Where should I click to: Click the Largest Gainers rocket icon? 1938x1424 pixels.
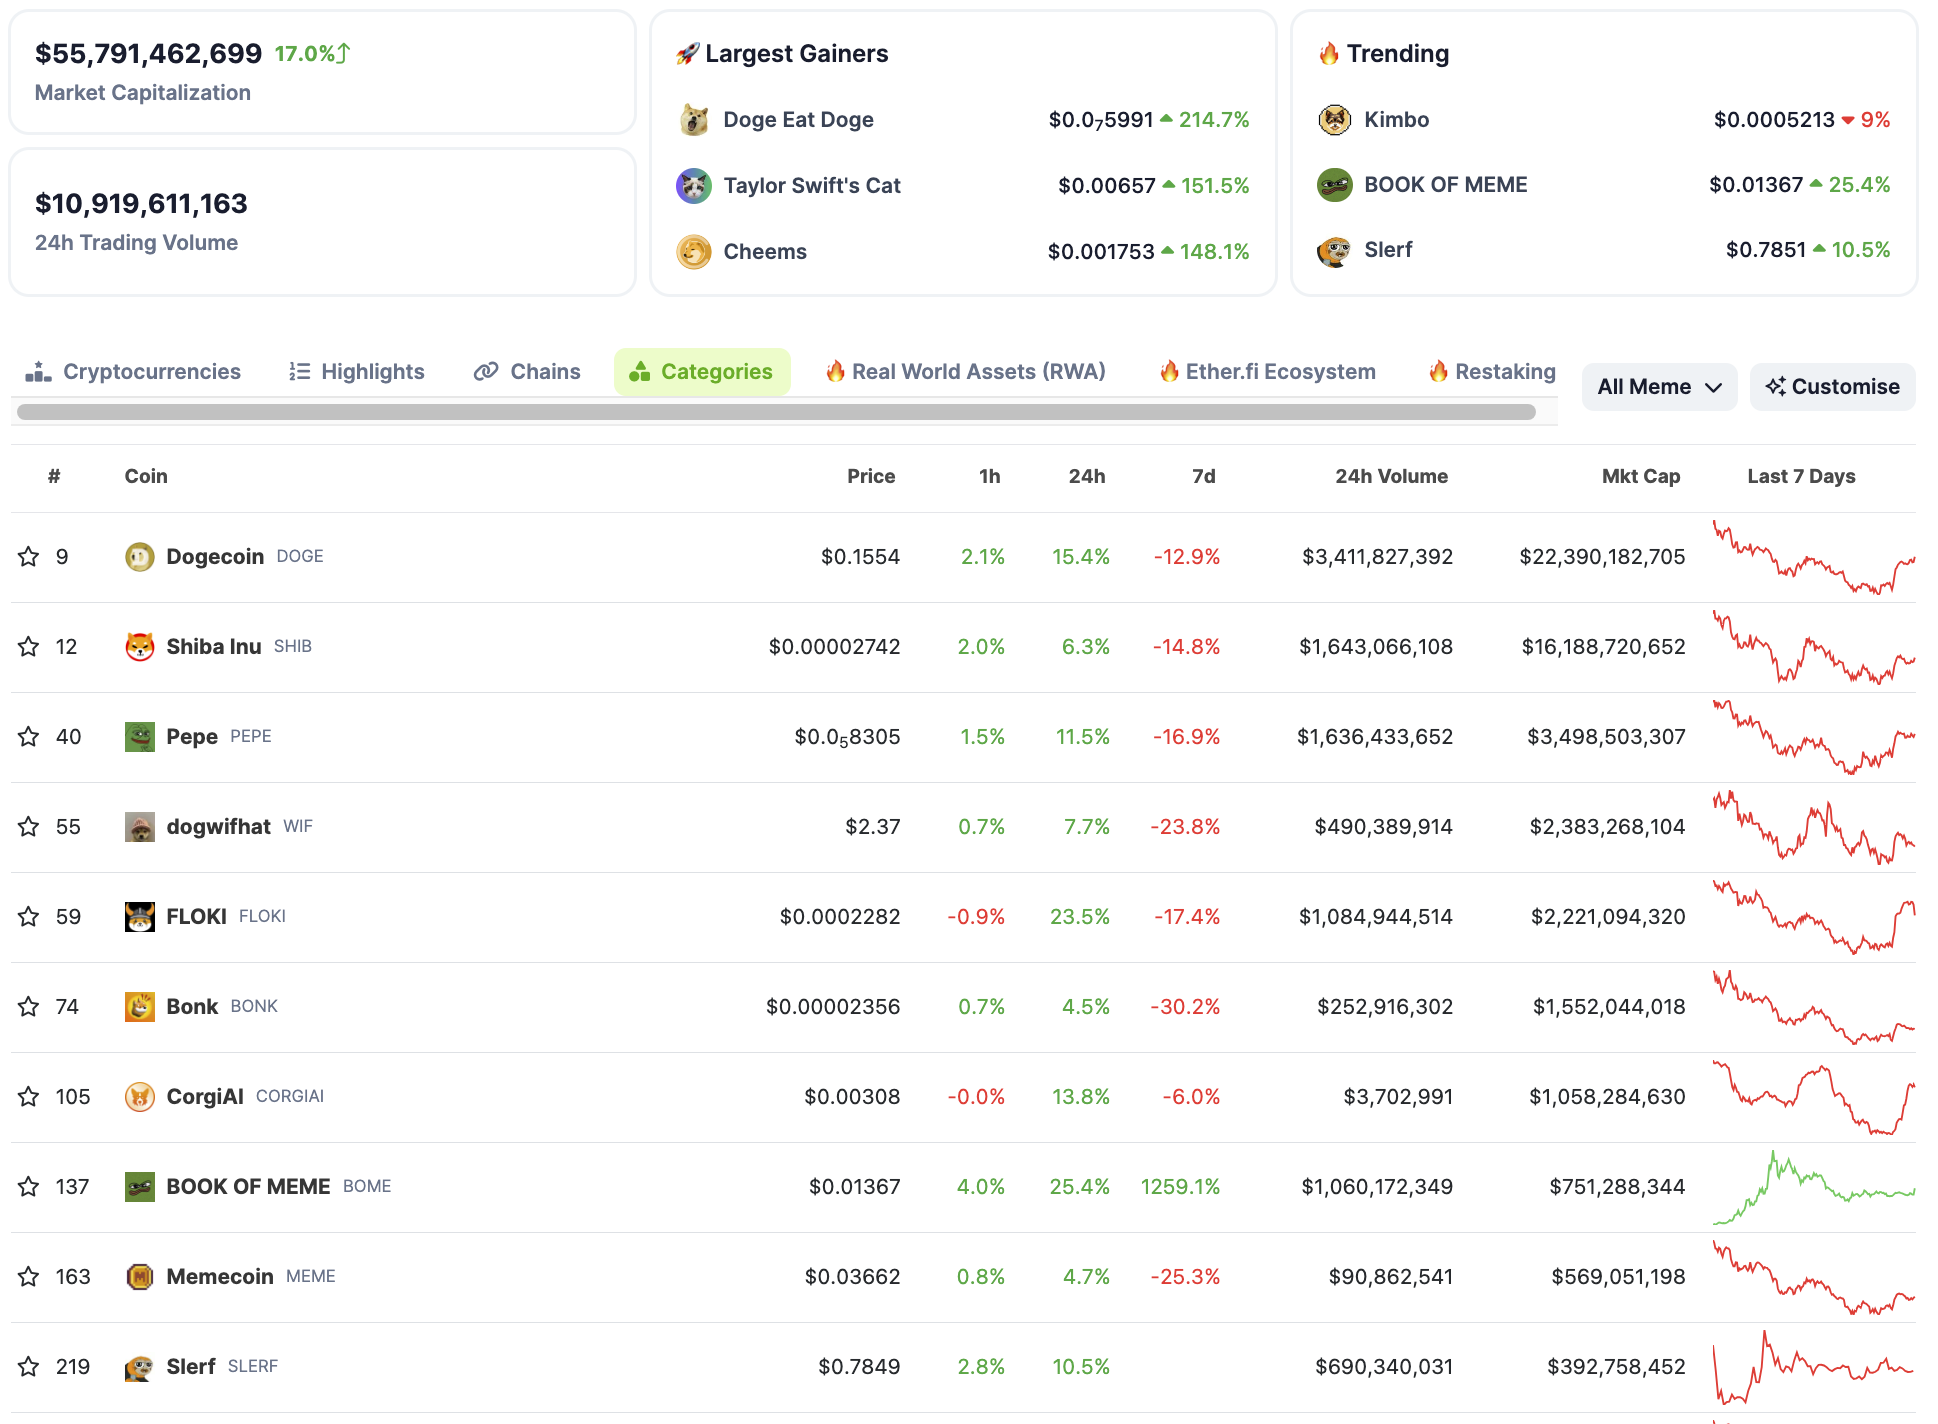pos(687,54)
